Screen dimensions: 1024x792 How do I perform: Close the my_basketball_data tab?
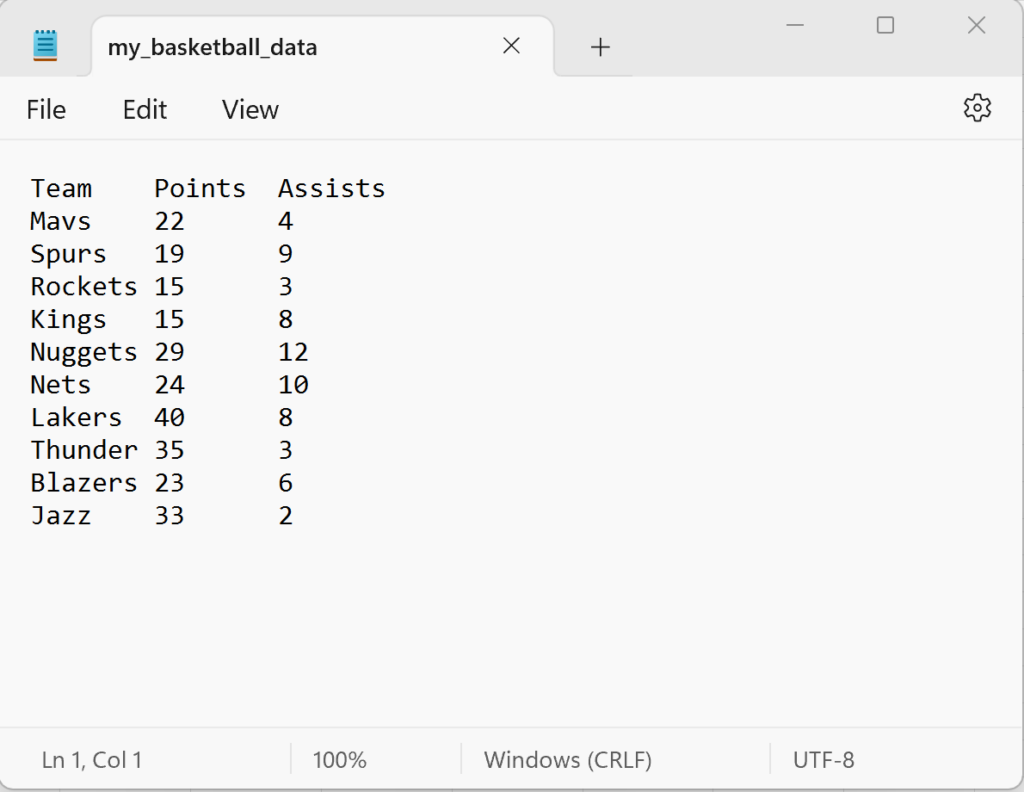511,46
